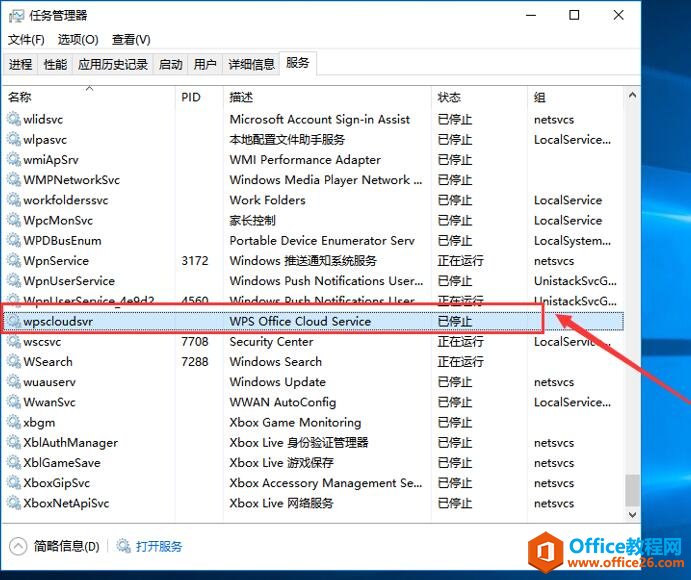This screenshot has height=580, width=691.
Task: Collapse details with 简略信息(D) button
Action: 54,547
